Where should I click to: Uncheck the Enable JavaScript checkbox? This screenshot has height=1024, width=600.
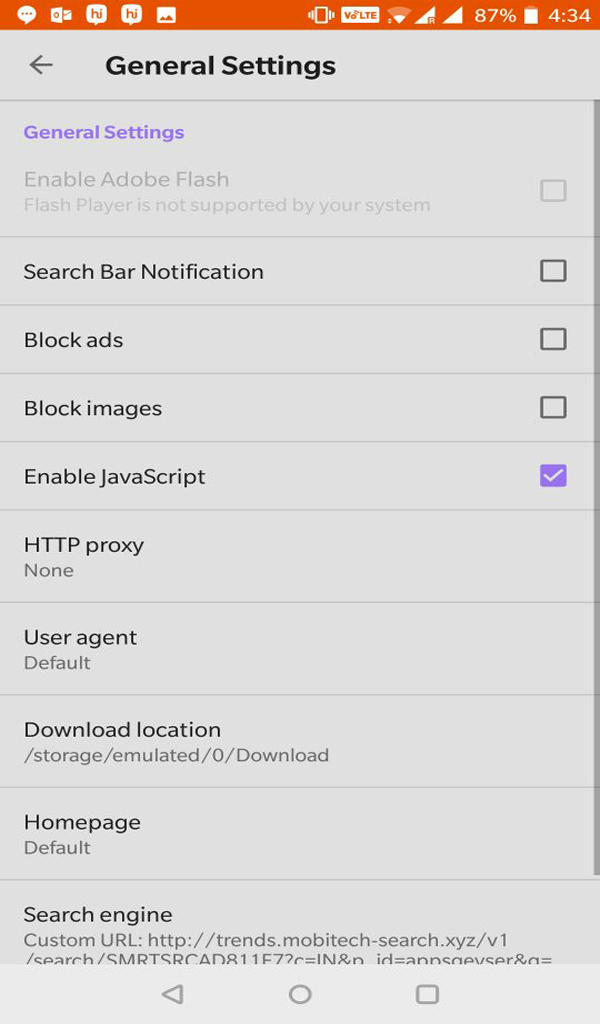[x=553, y=476]
